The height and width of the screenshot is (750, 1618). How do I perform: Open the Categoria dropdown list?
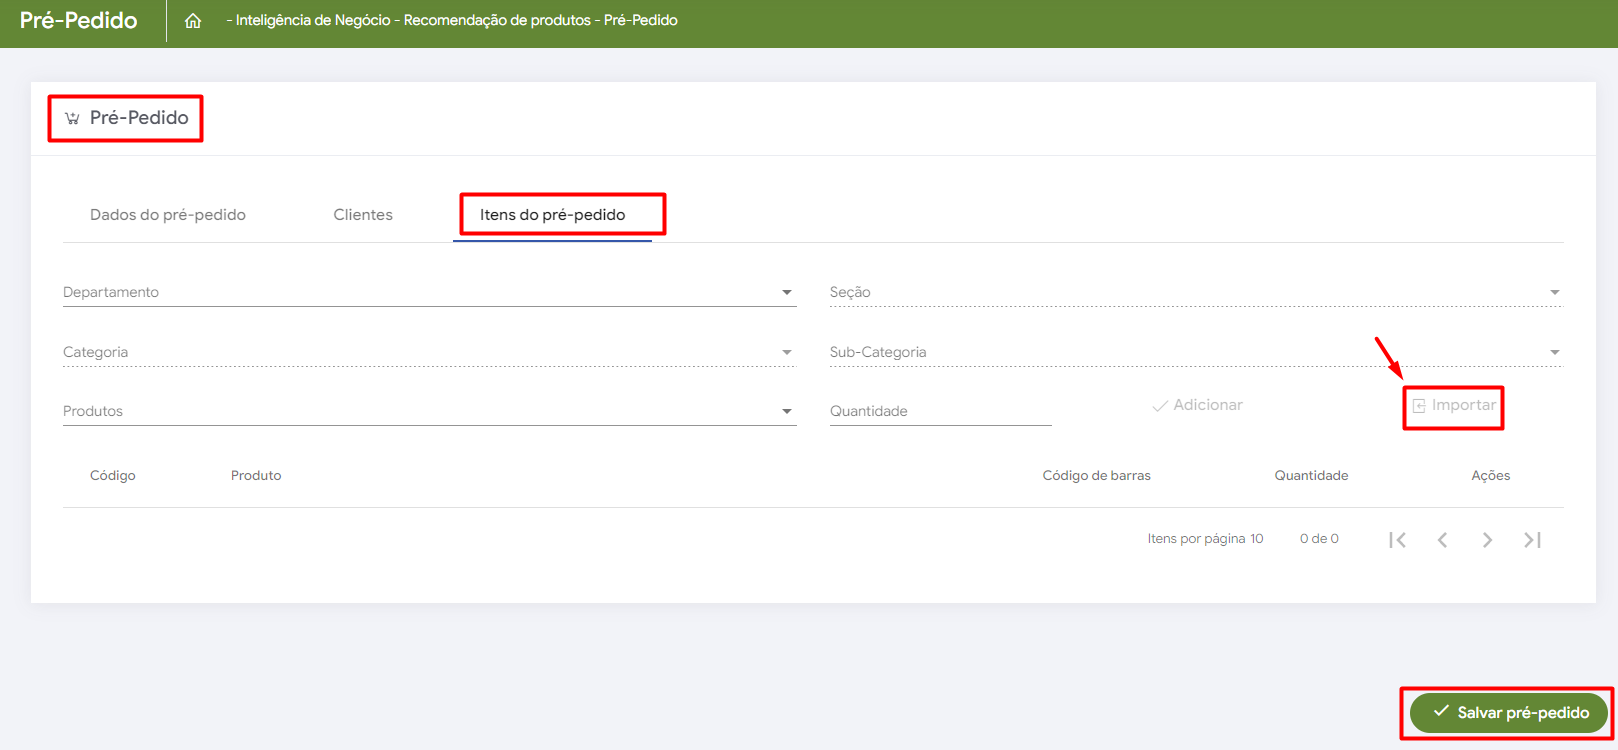click(x=430, y=352)
